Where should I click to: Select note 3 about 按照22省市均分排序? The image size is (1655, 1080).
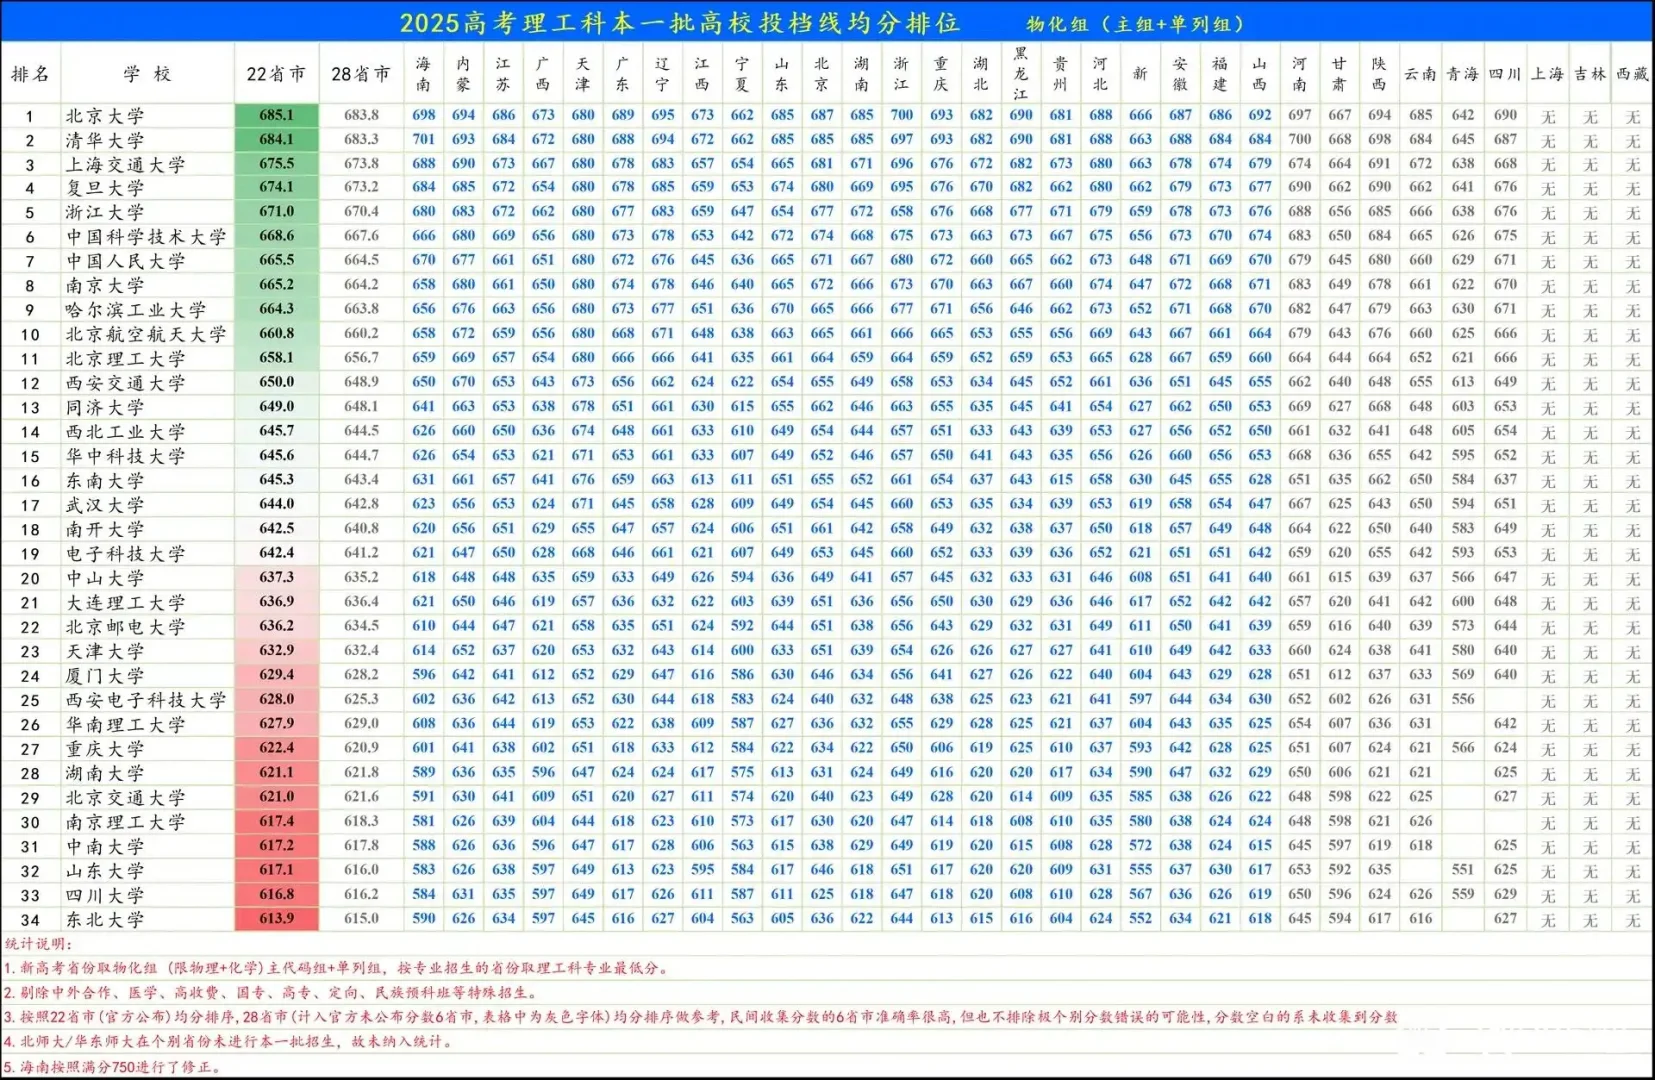click(x=700, y=1017)
